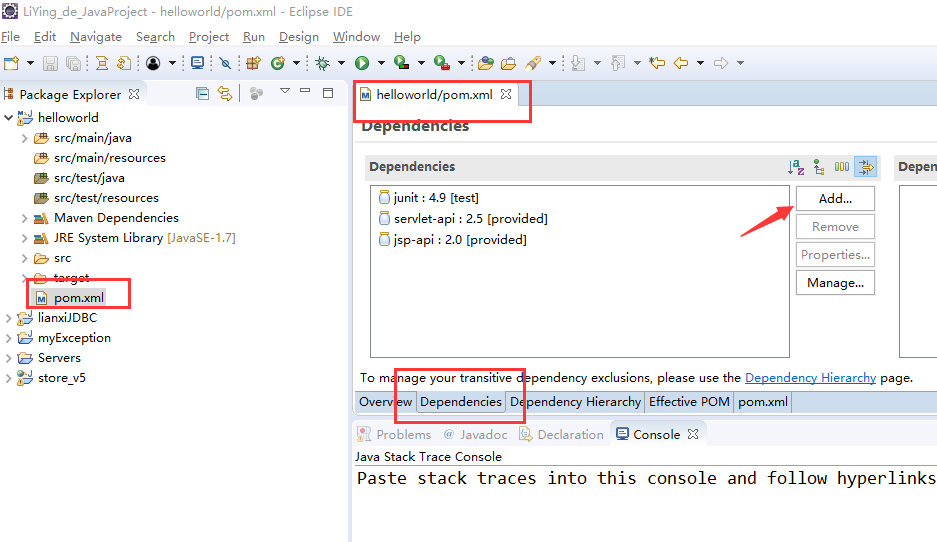
Task: Open the New wizard toolbar icon
Action: (x=11, y=63)
